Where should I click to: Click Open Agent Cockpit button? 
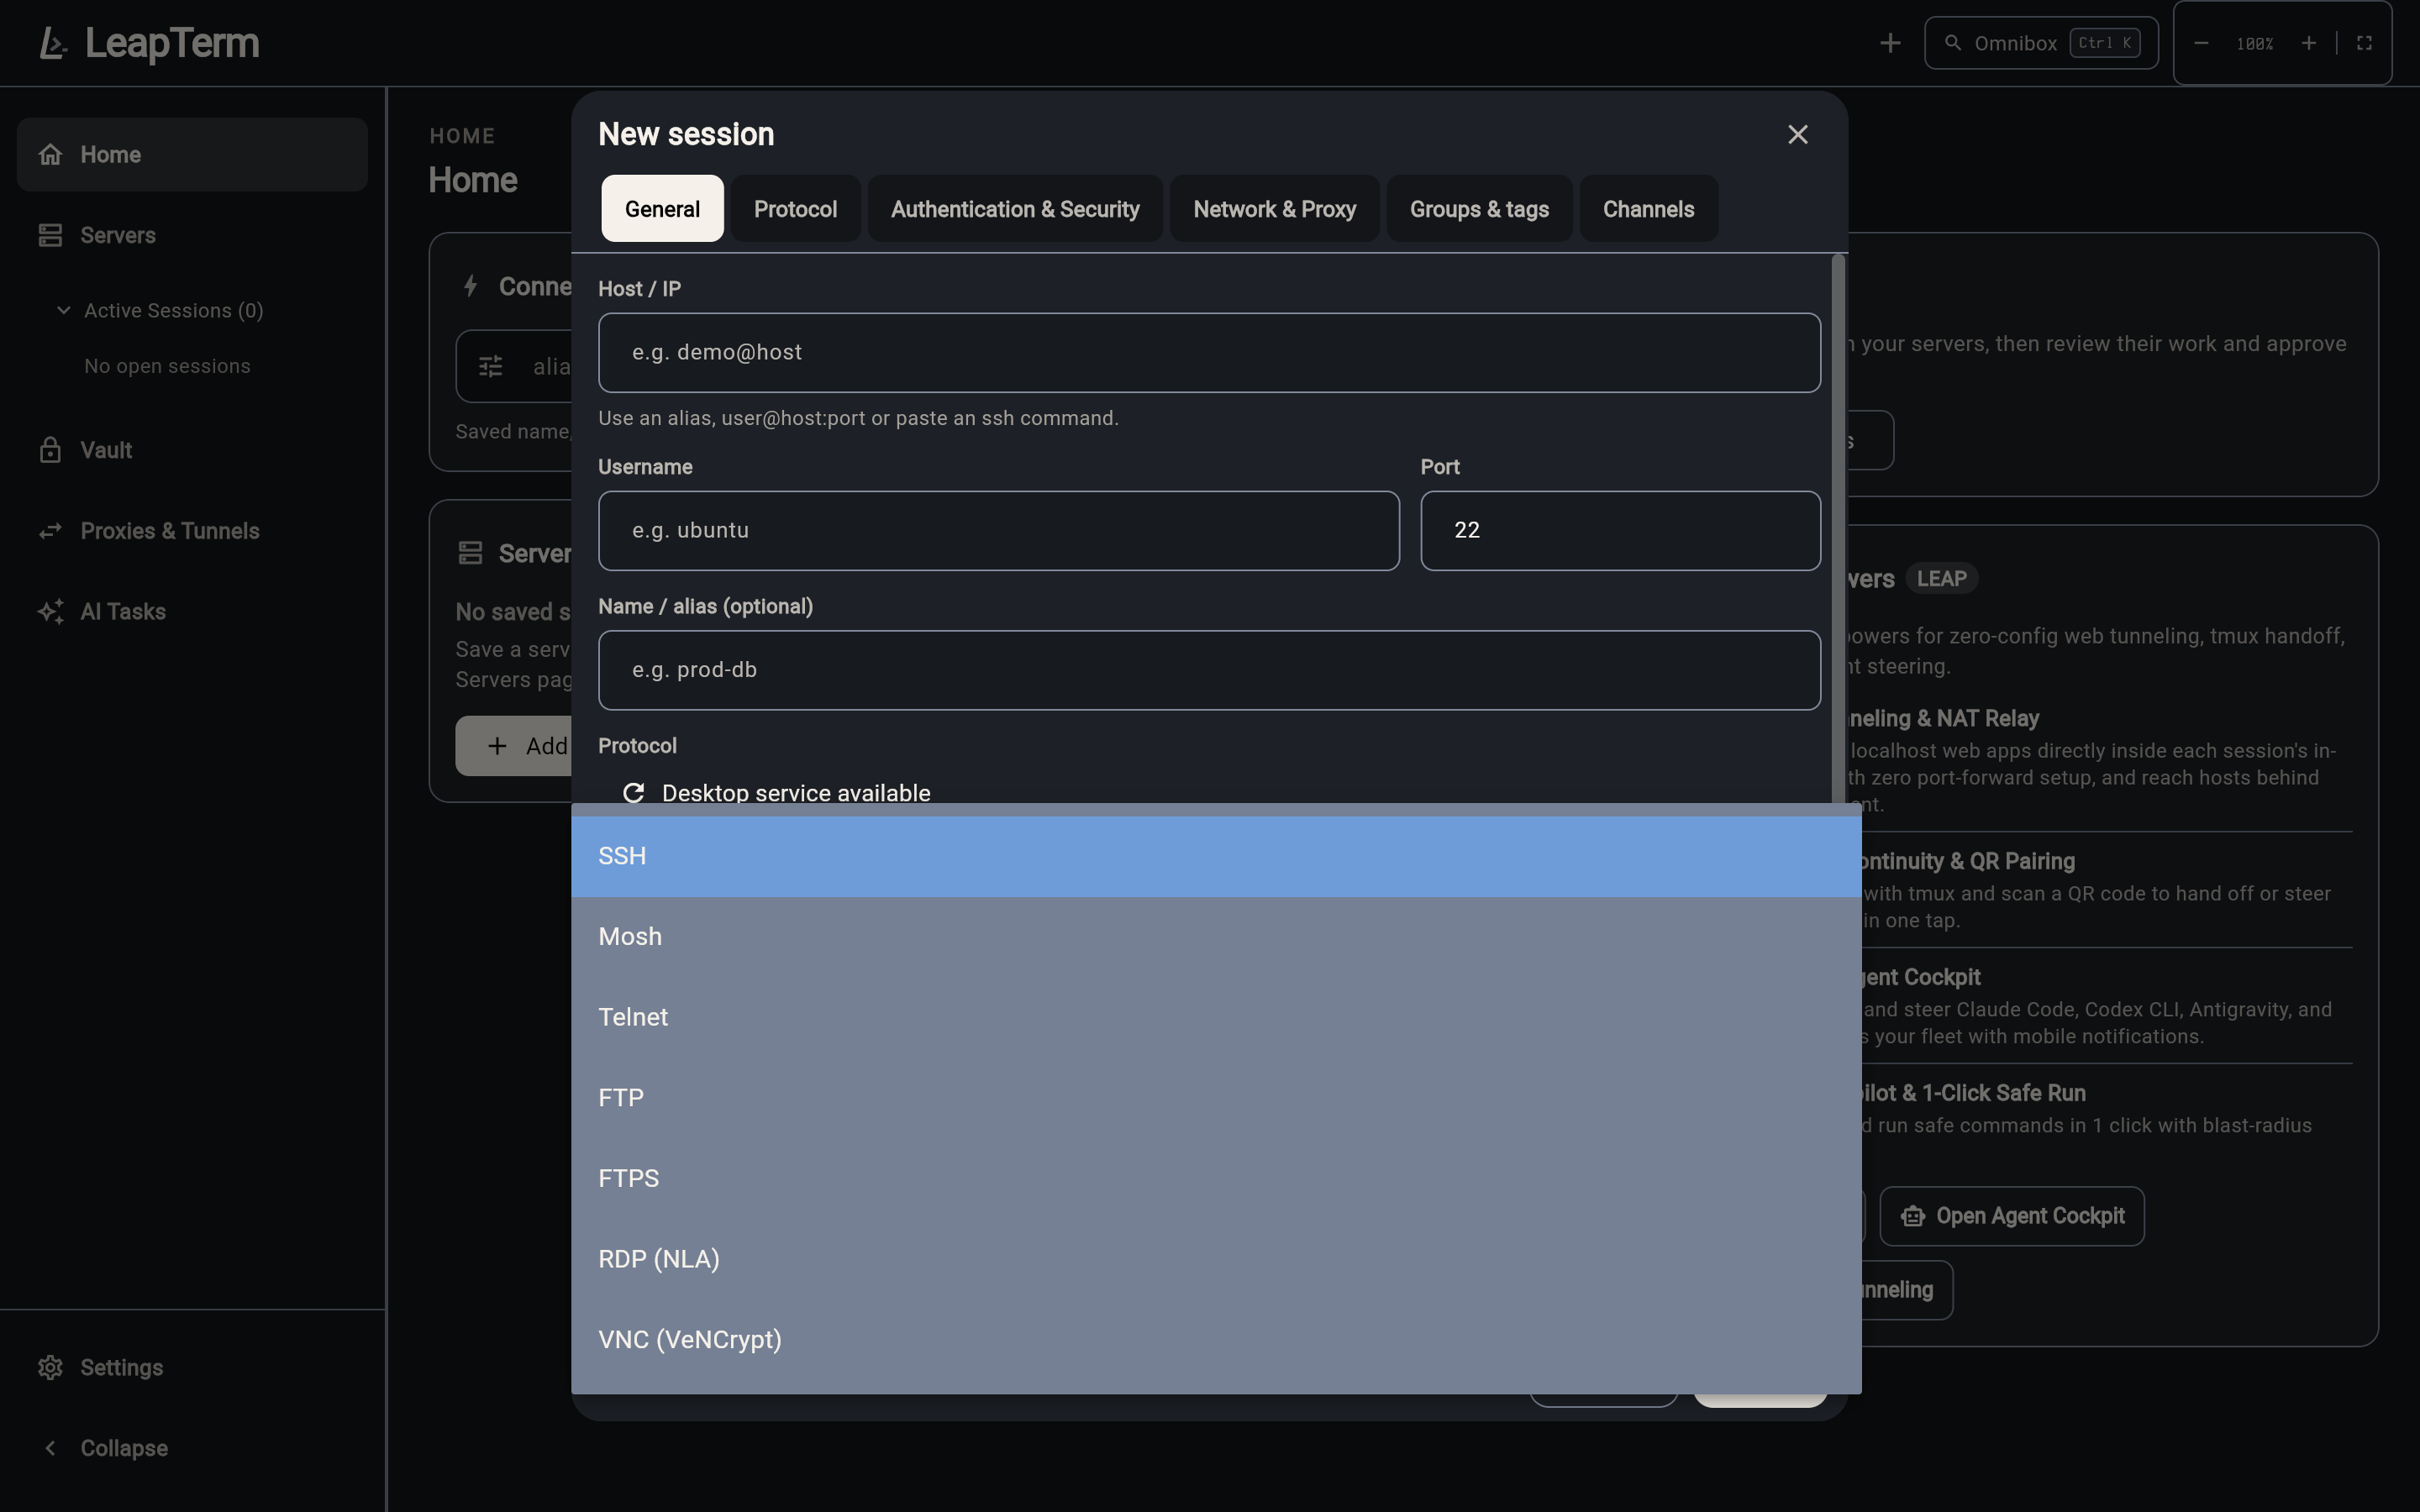(x=2012, y=1217)
